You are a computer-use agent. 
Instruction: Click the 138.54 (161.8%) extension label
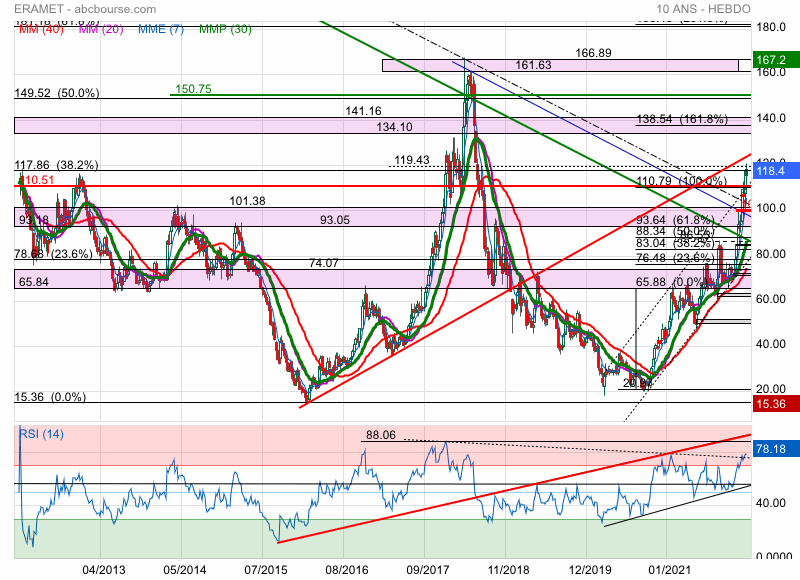pyautogui.click(x=682, y=119)
